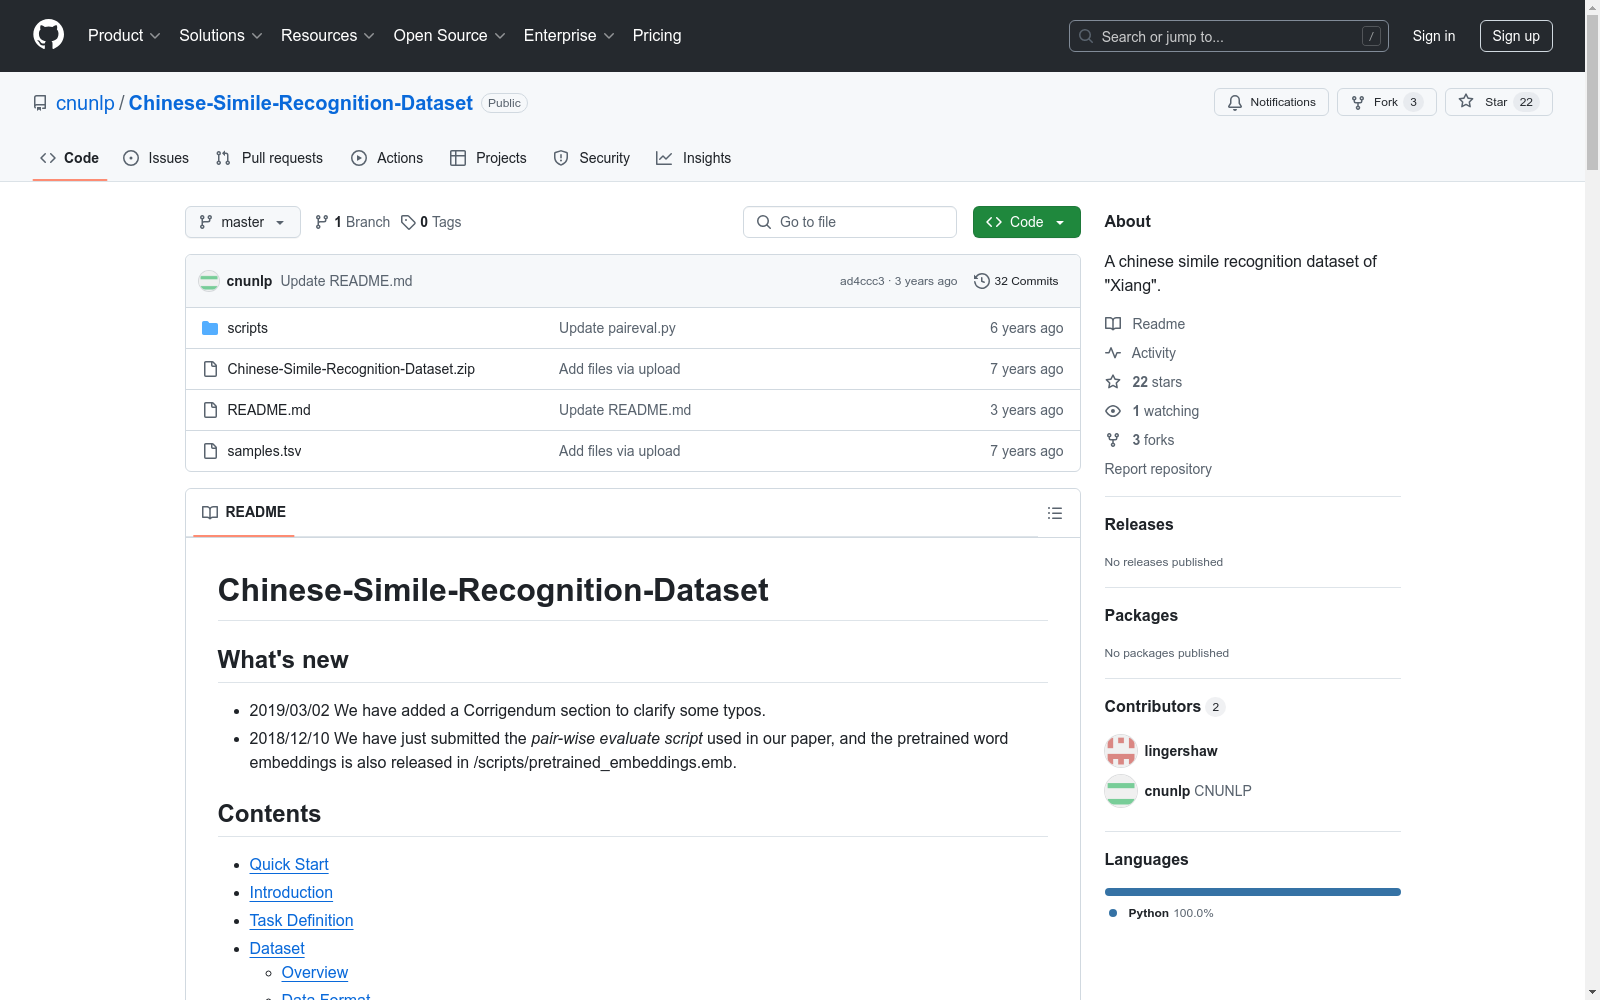This screenshot has width=1600, height=1000.
Task: Switch to the Security tab
Action: point(592,158)
